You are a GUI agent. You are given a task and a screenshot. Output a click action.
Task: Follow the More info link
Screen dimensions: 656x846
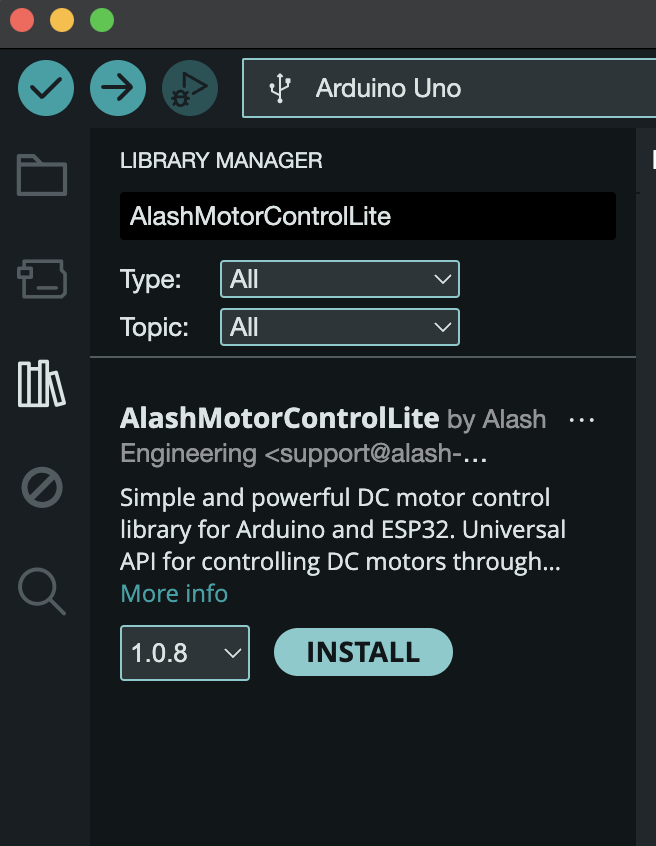point(174,593)
